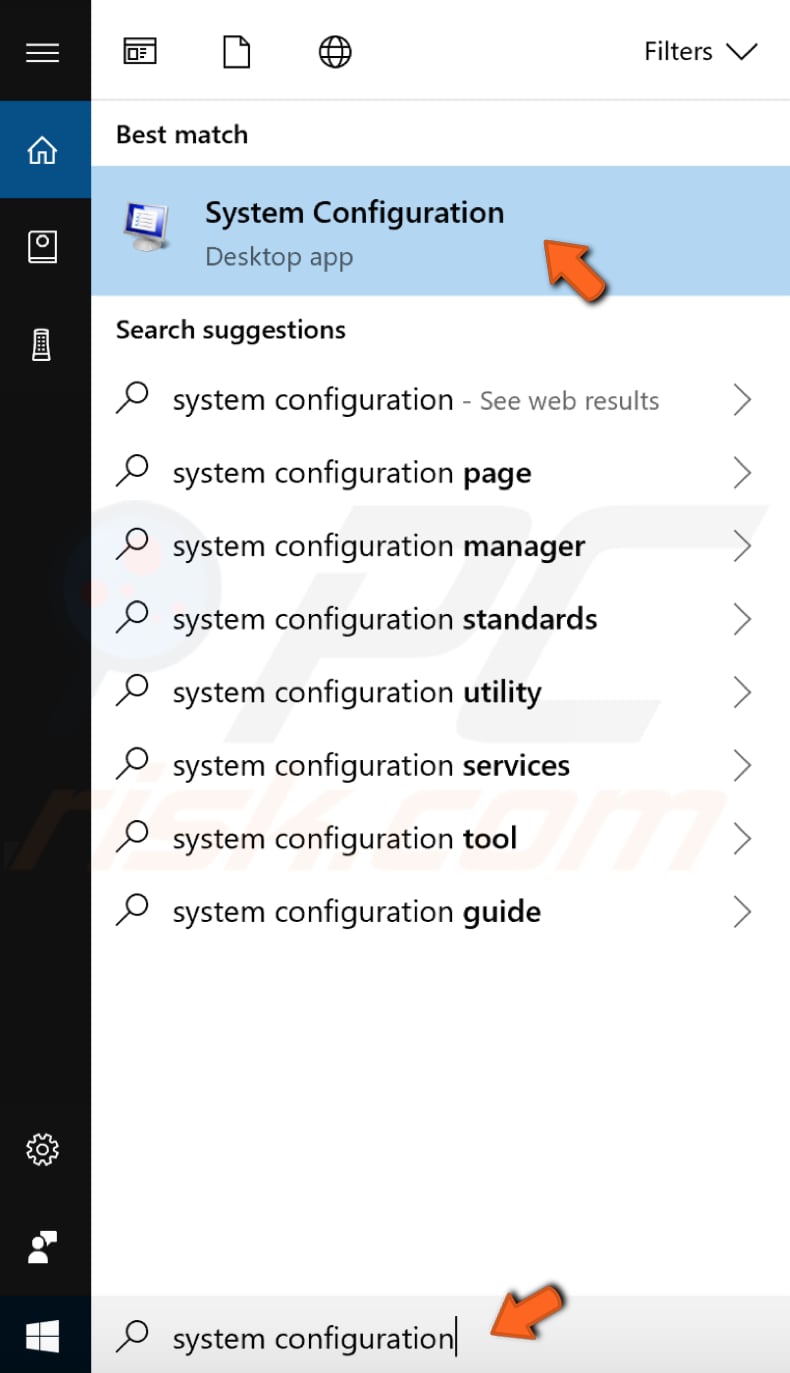Open Settings via the gear icon
This screenshot has height=1373, width=790.
tap(43, 1150)
